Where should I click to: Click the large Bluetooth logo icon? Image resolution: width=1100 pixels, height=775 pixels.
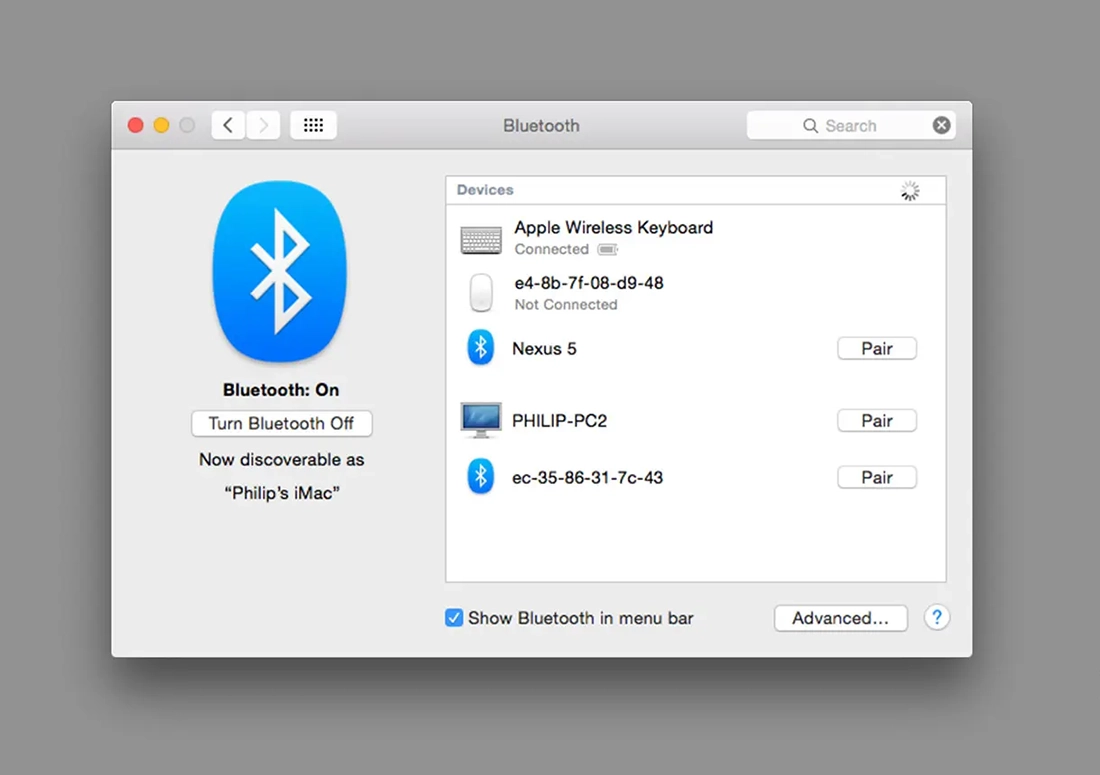point(280,272)
